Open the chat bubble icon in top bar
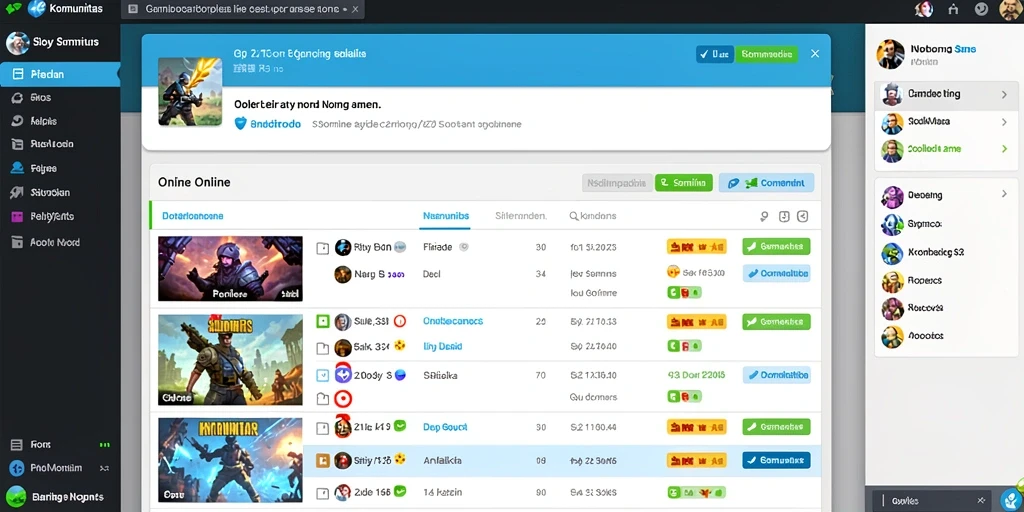This screenshot has height=512, width=1024. point(981,9)
